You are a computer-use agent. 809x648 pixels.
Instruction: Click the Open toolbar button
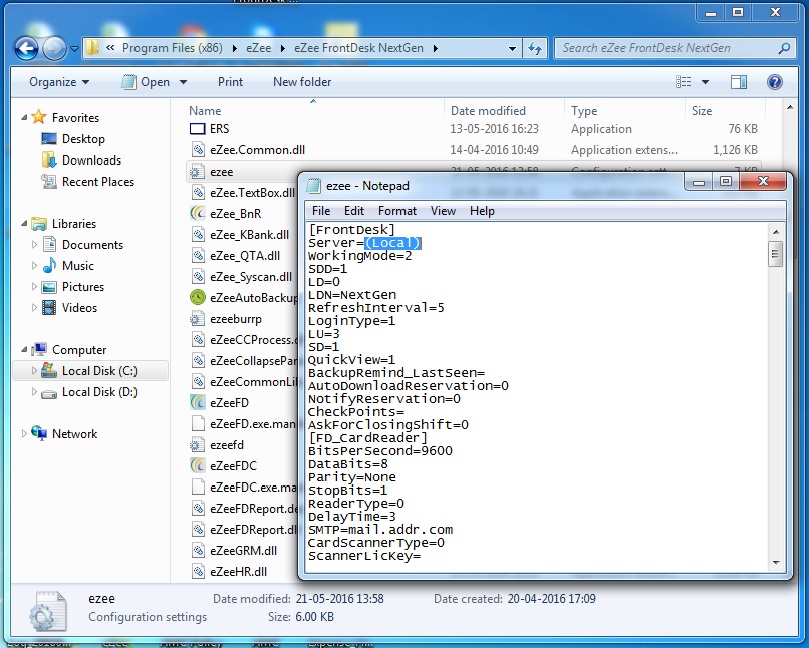click(145, 82)
